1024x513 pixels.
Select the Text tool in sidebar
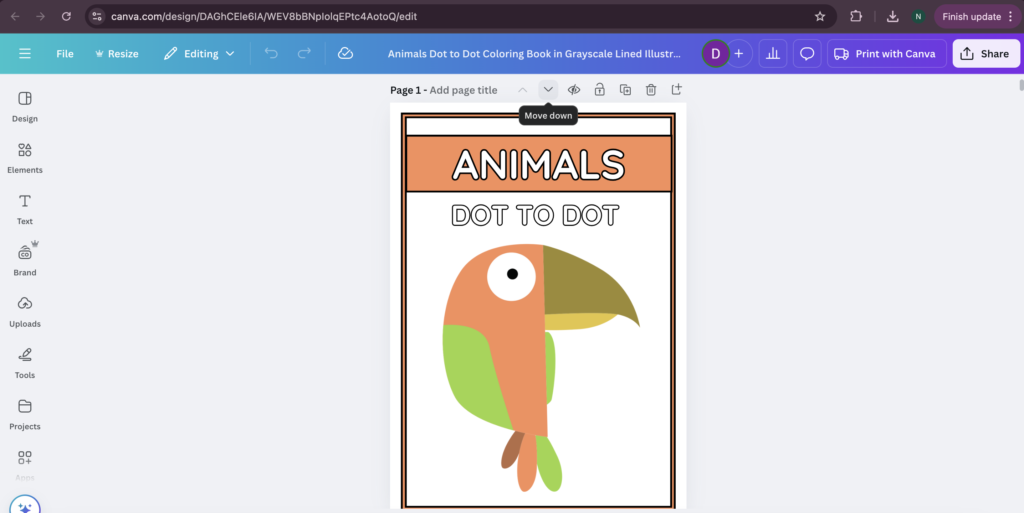pyautogui.click(x=25, y=208)
